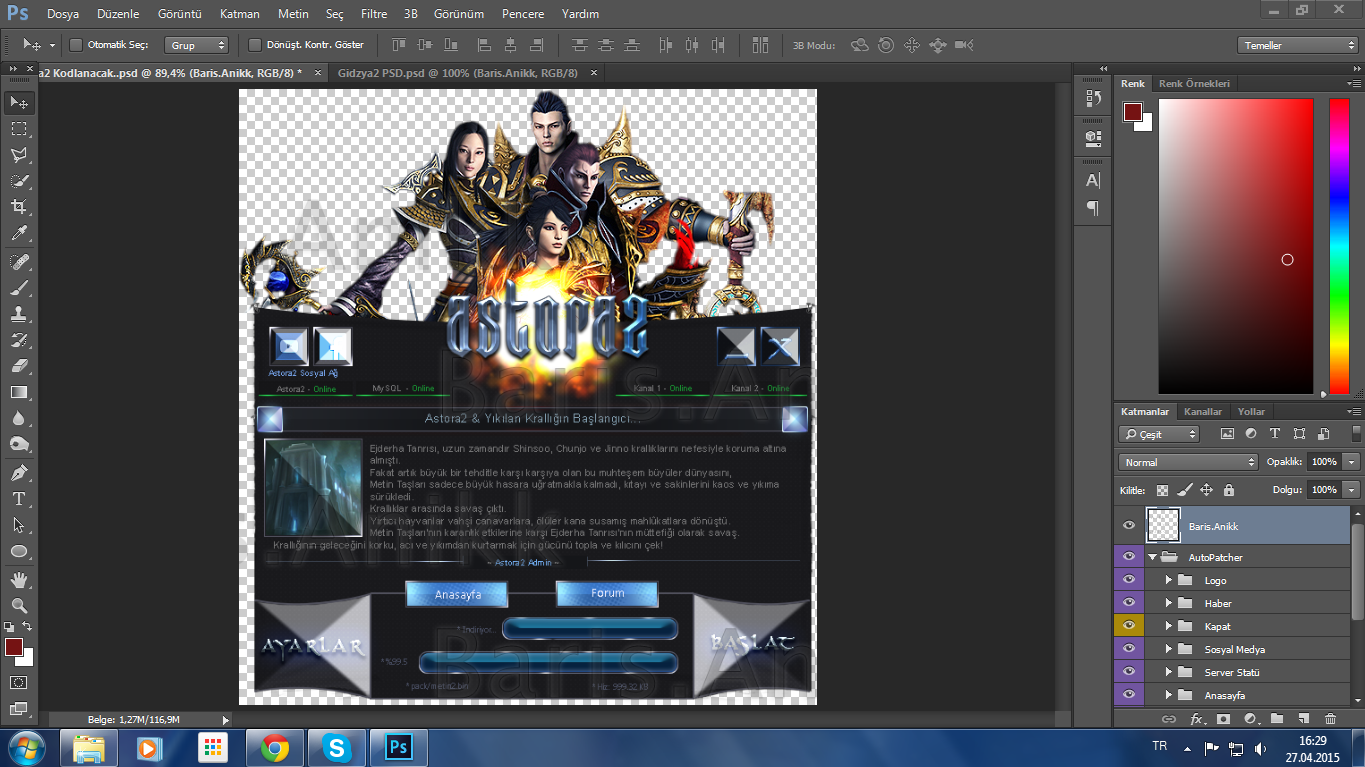Select the Quick Selection tool

point(19,181)
